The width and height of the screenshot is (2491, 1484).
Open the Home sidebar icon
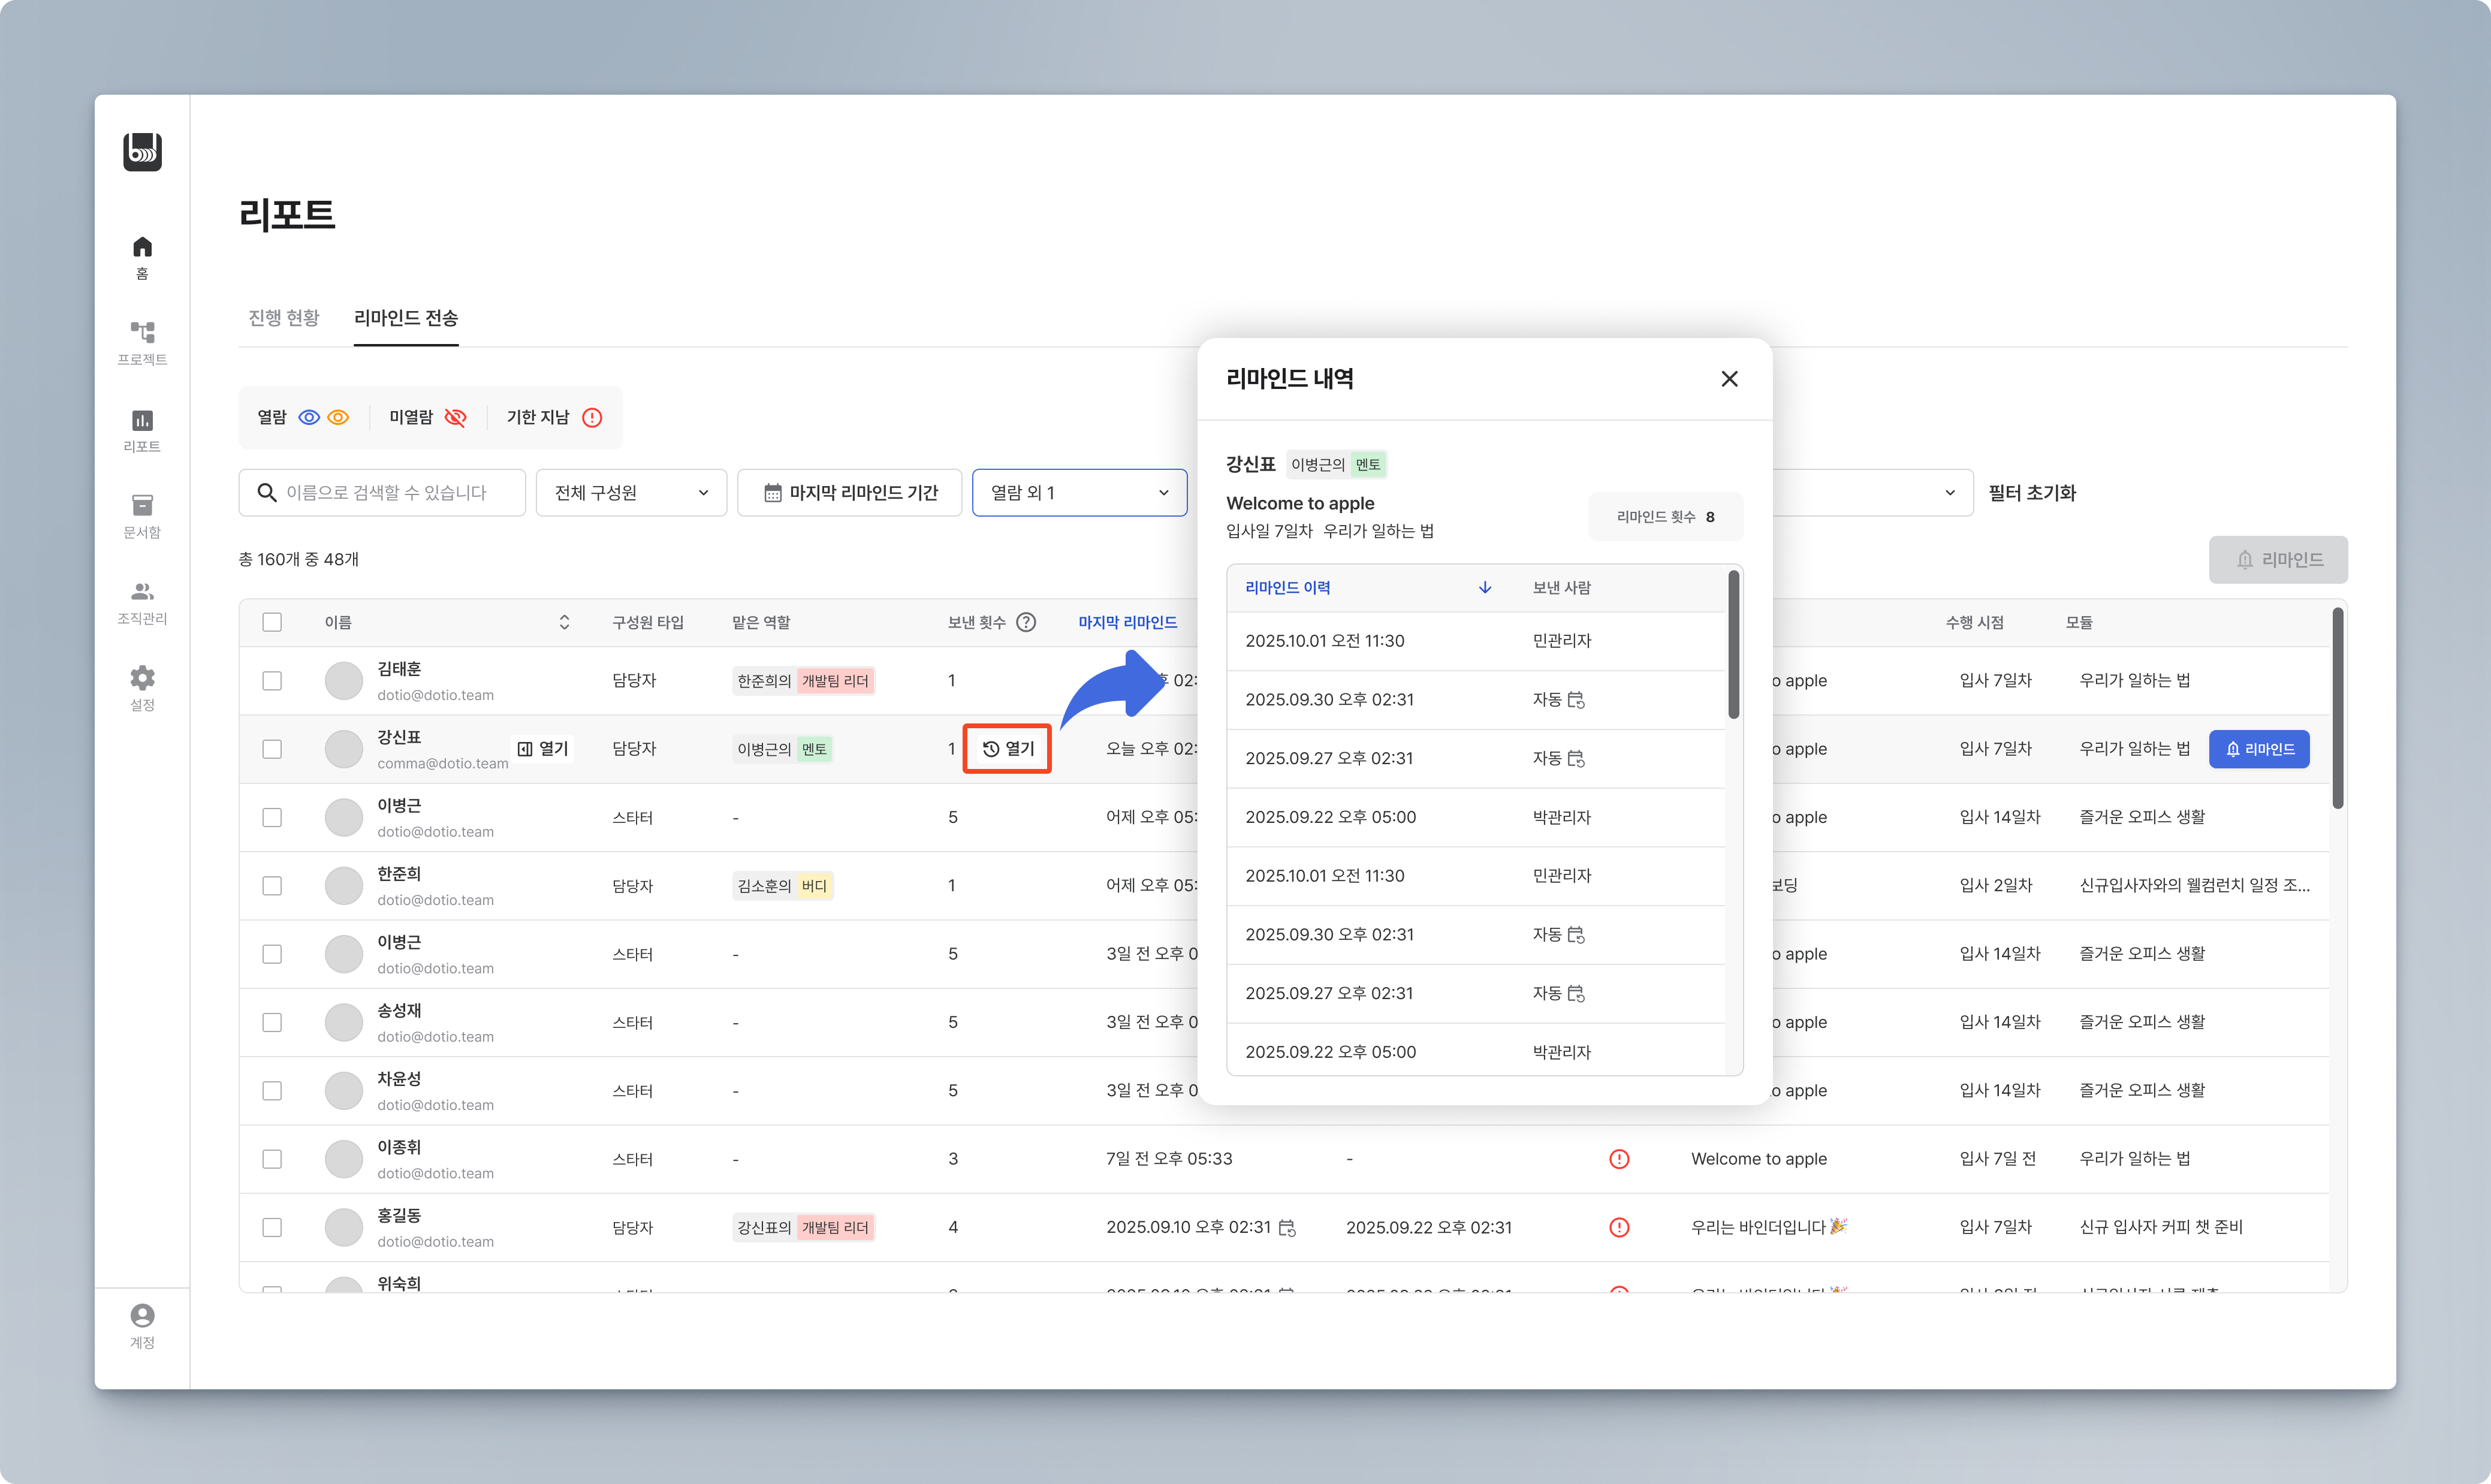(142, 247)
